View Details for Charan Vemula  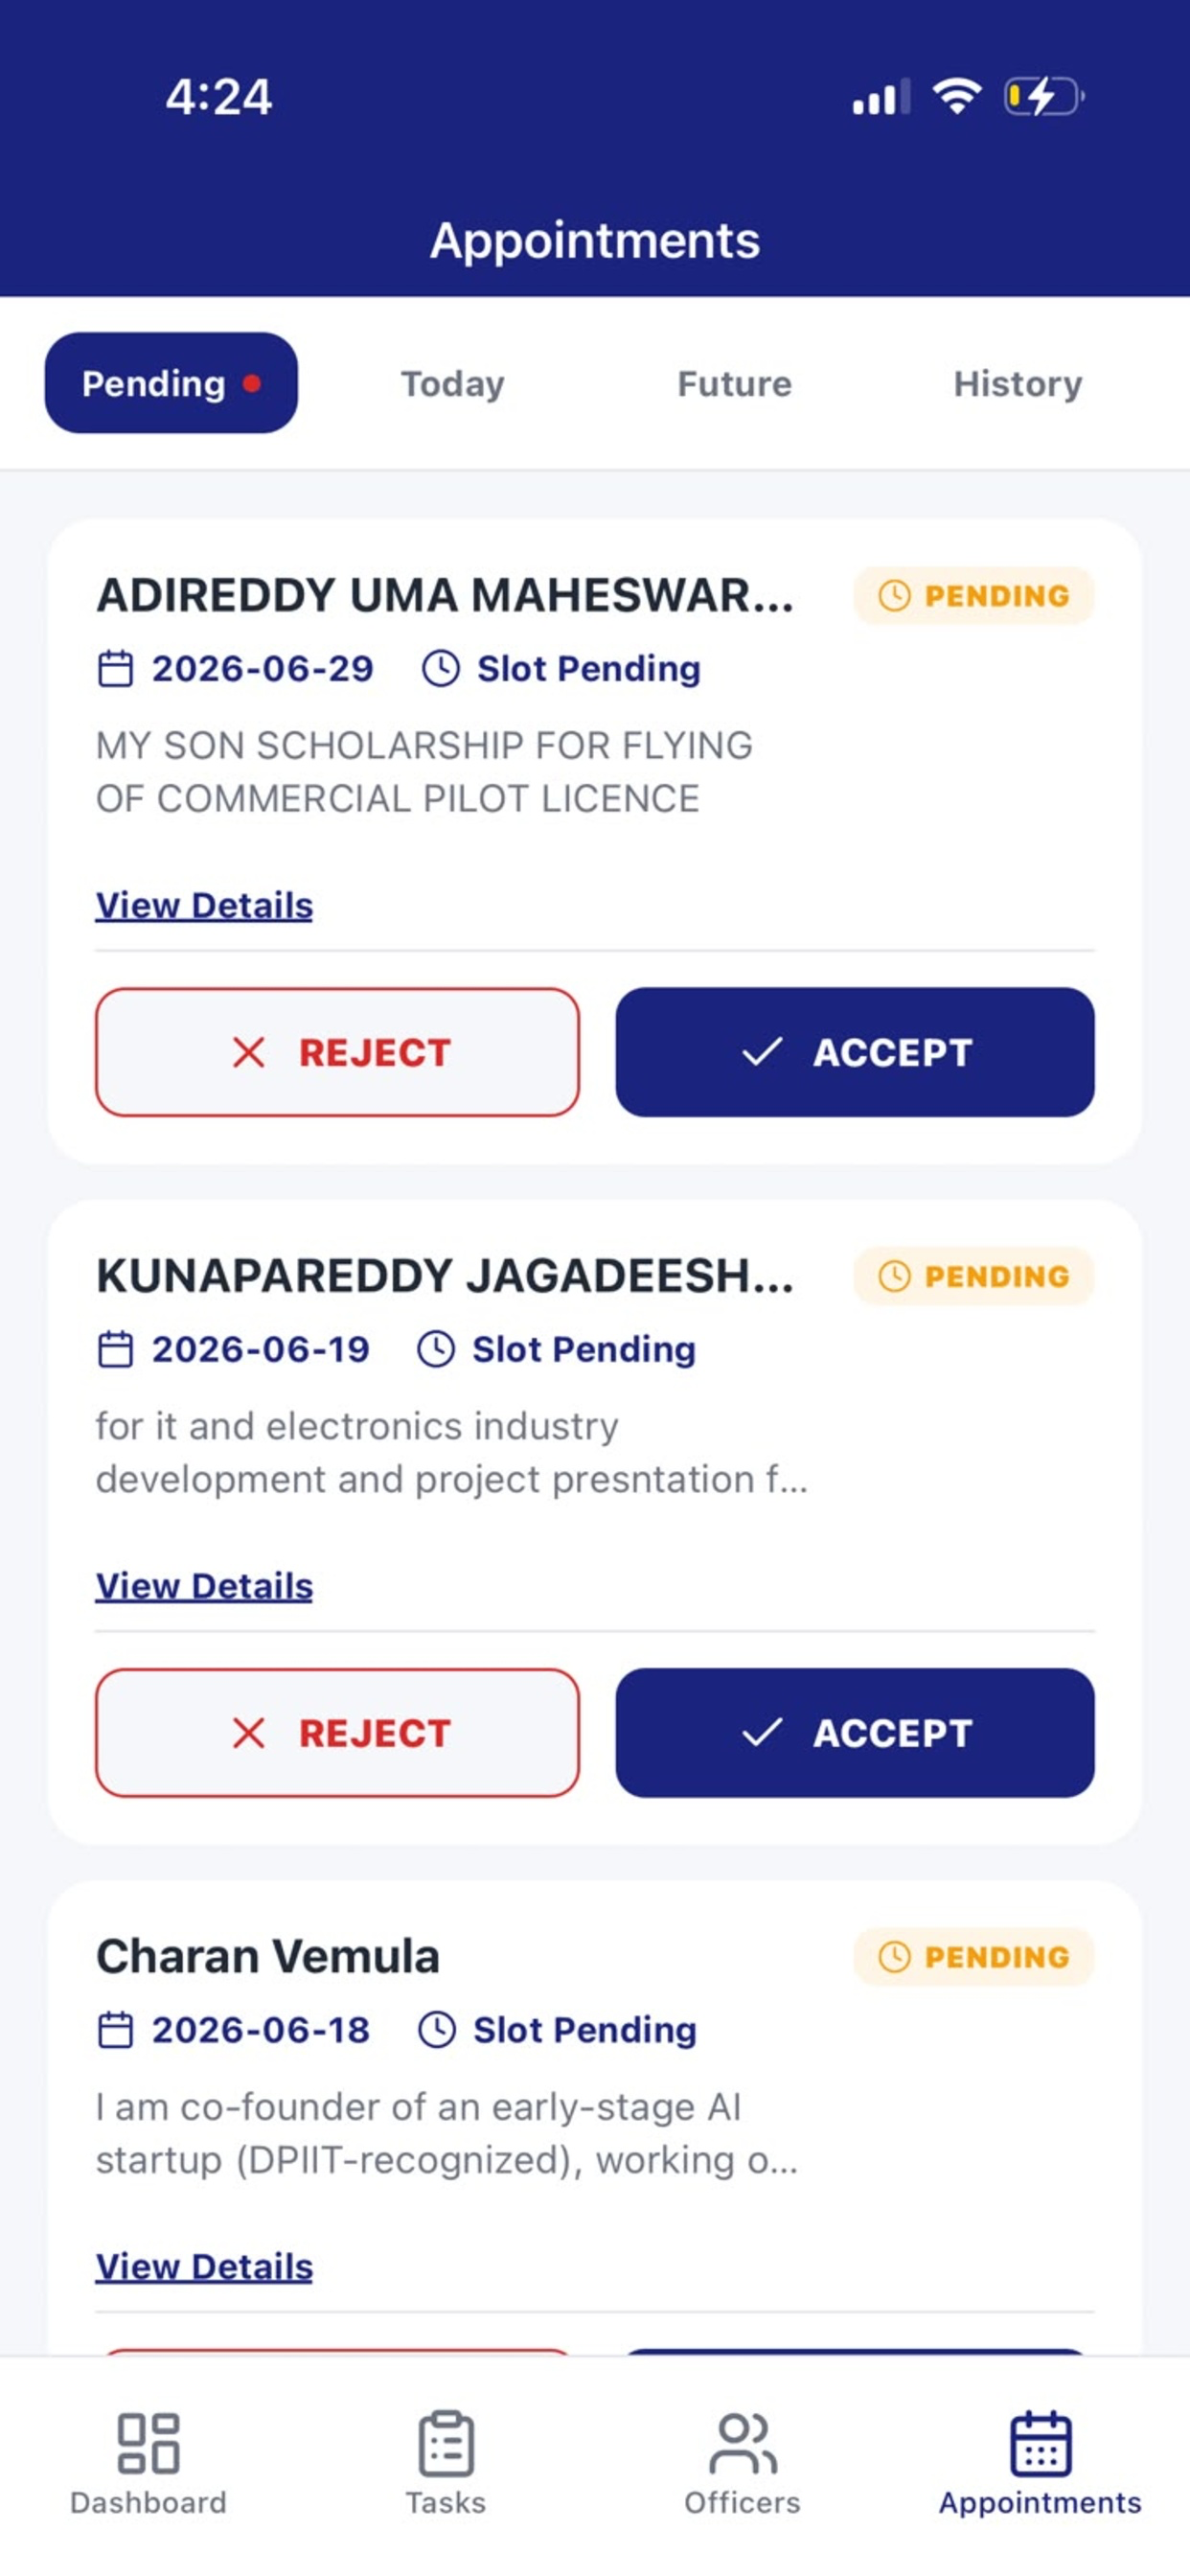pos(204,2266)
